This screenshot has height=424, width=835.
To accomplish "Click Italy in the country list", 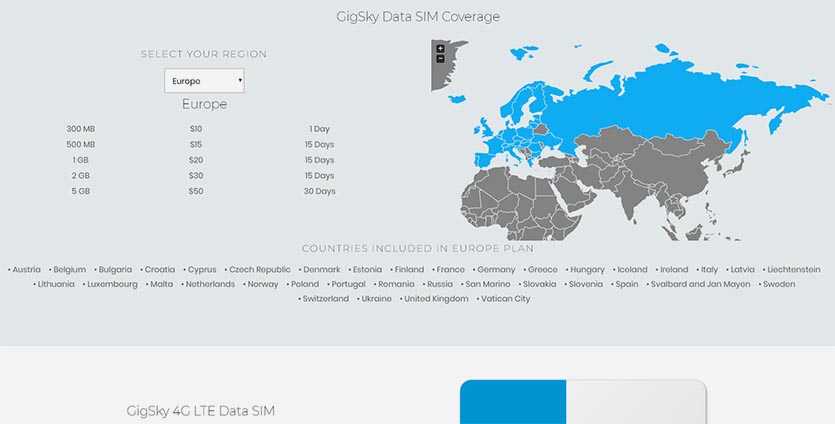I will point(709,270).
